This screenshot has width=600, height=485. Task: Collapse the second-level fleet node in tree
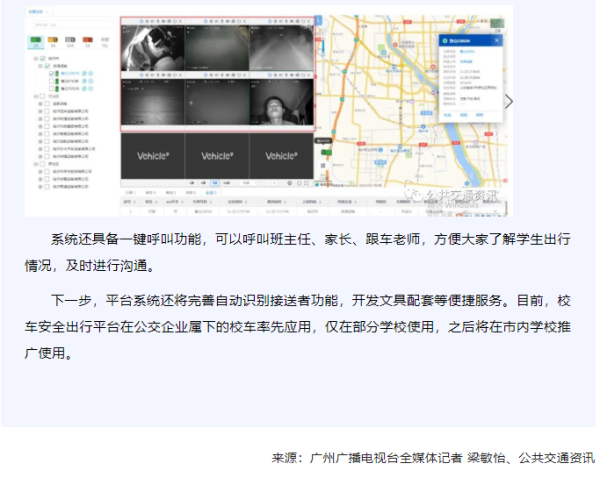(41, 66)
